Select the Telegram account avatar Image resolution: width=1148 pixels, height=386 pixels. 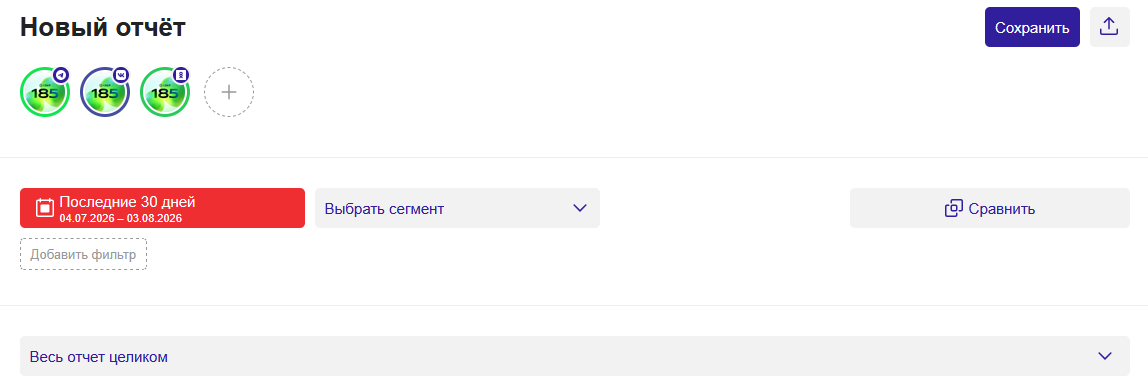click(x=45, y=92)
